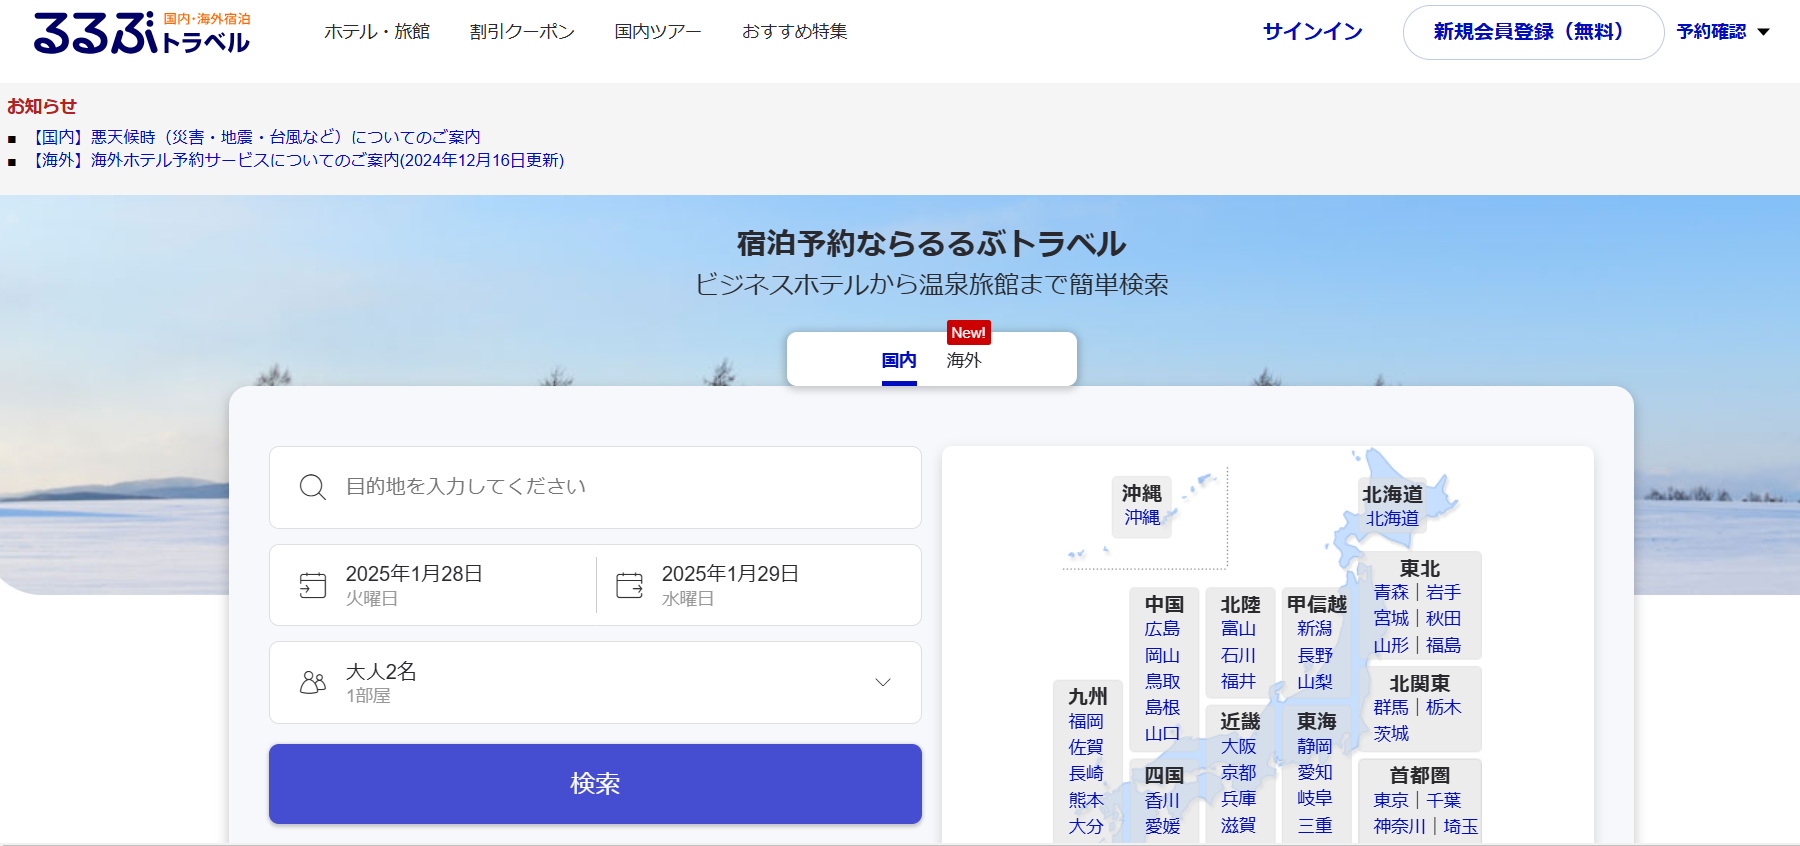Switch to the 海外 tab
The height and width of the screenshot is (846, 1800).
click(964, 360)
